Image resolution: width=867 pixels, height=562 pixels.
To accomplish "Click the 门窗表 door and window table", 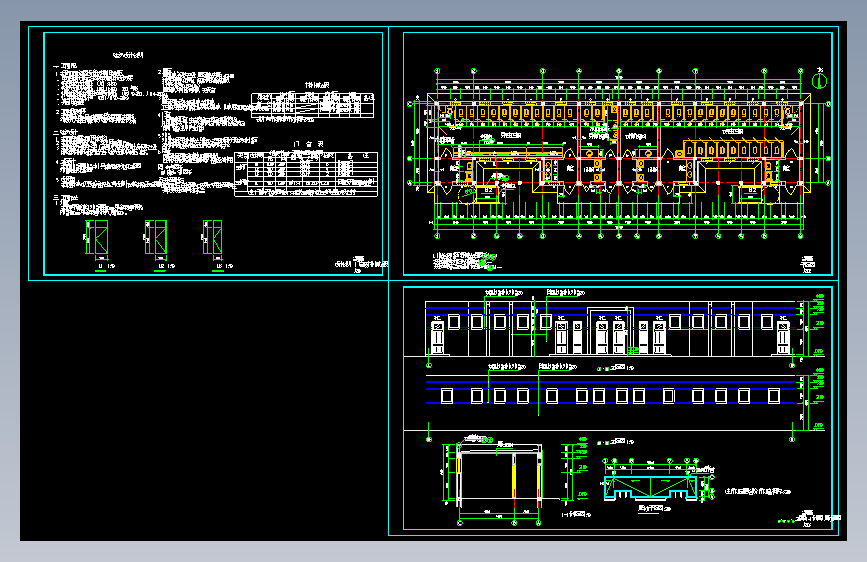I will [x=306, y=174].
